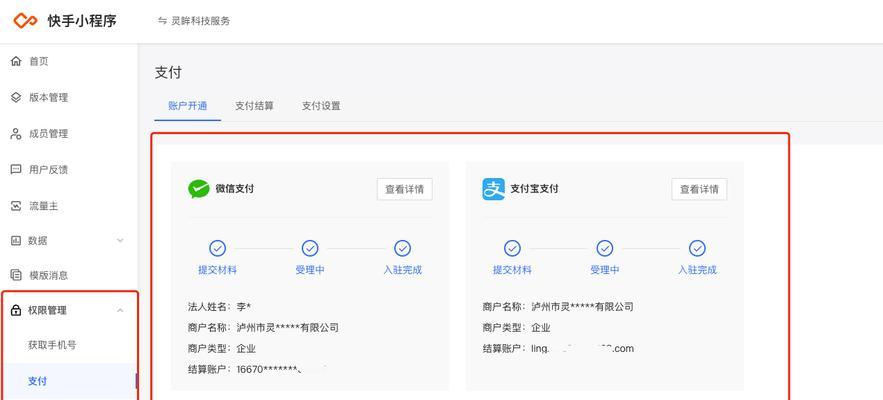Click the 权限管理 lock icon

click(16, 310)
